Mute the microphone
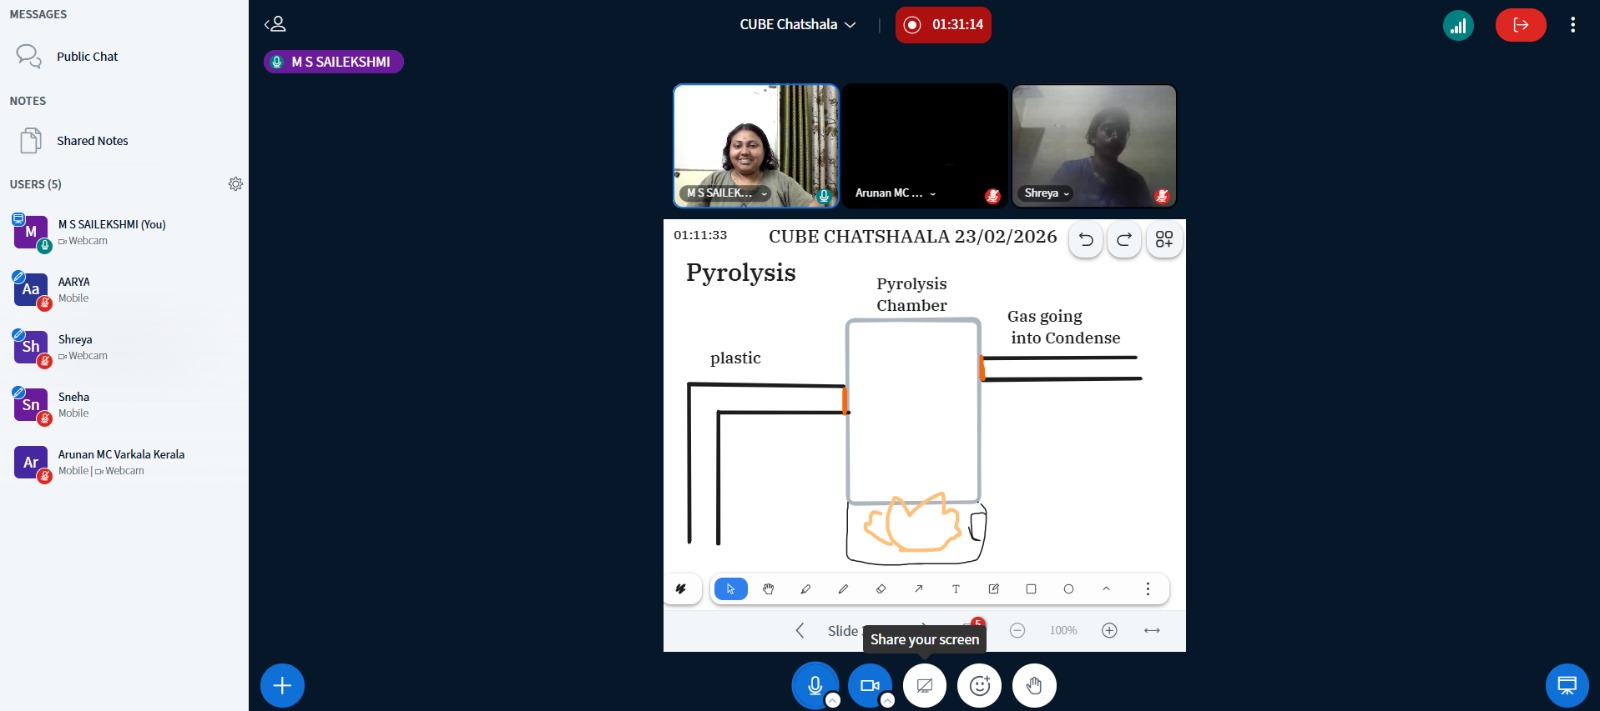The image size is (1600, 711). 814,686
